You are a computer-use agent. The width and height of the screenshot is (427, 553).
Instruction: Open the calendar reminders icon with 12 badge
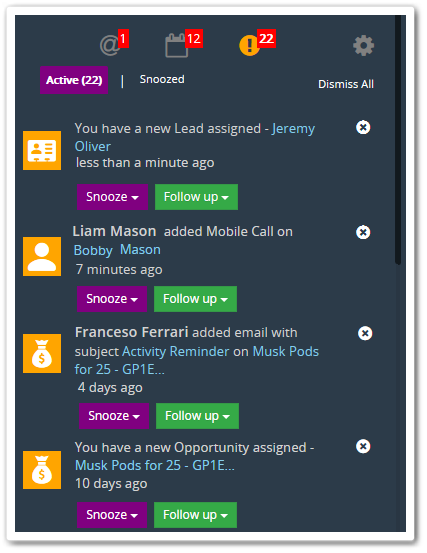click(177, 45)
